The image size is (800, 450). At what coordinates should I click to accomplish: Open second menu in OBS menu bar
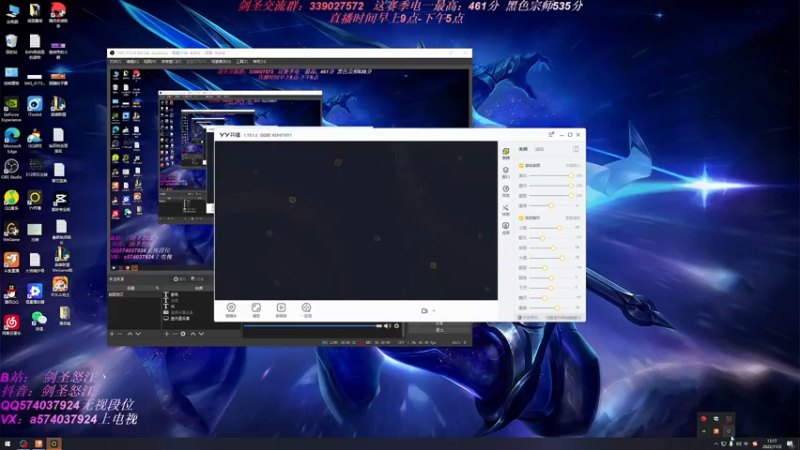point(132,62)
